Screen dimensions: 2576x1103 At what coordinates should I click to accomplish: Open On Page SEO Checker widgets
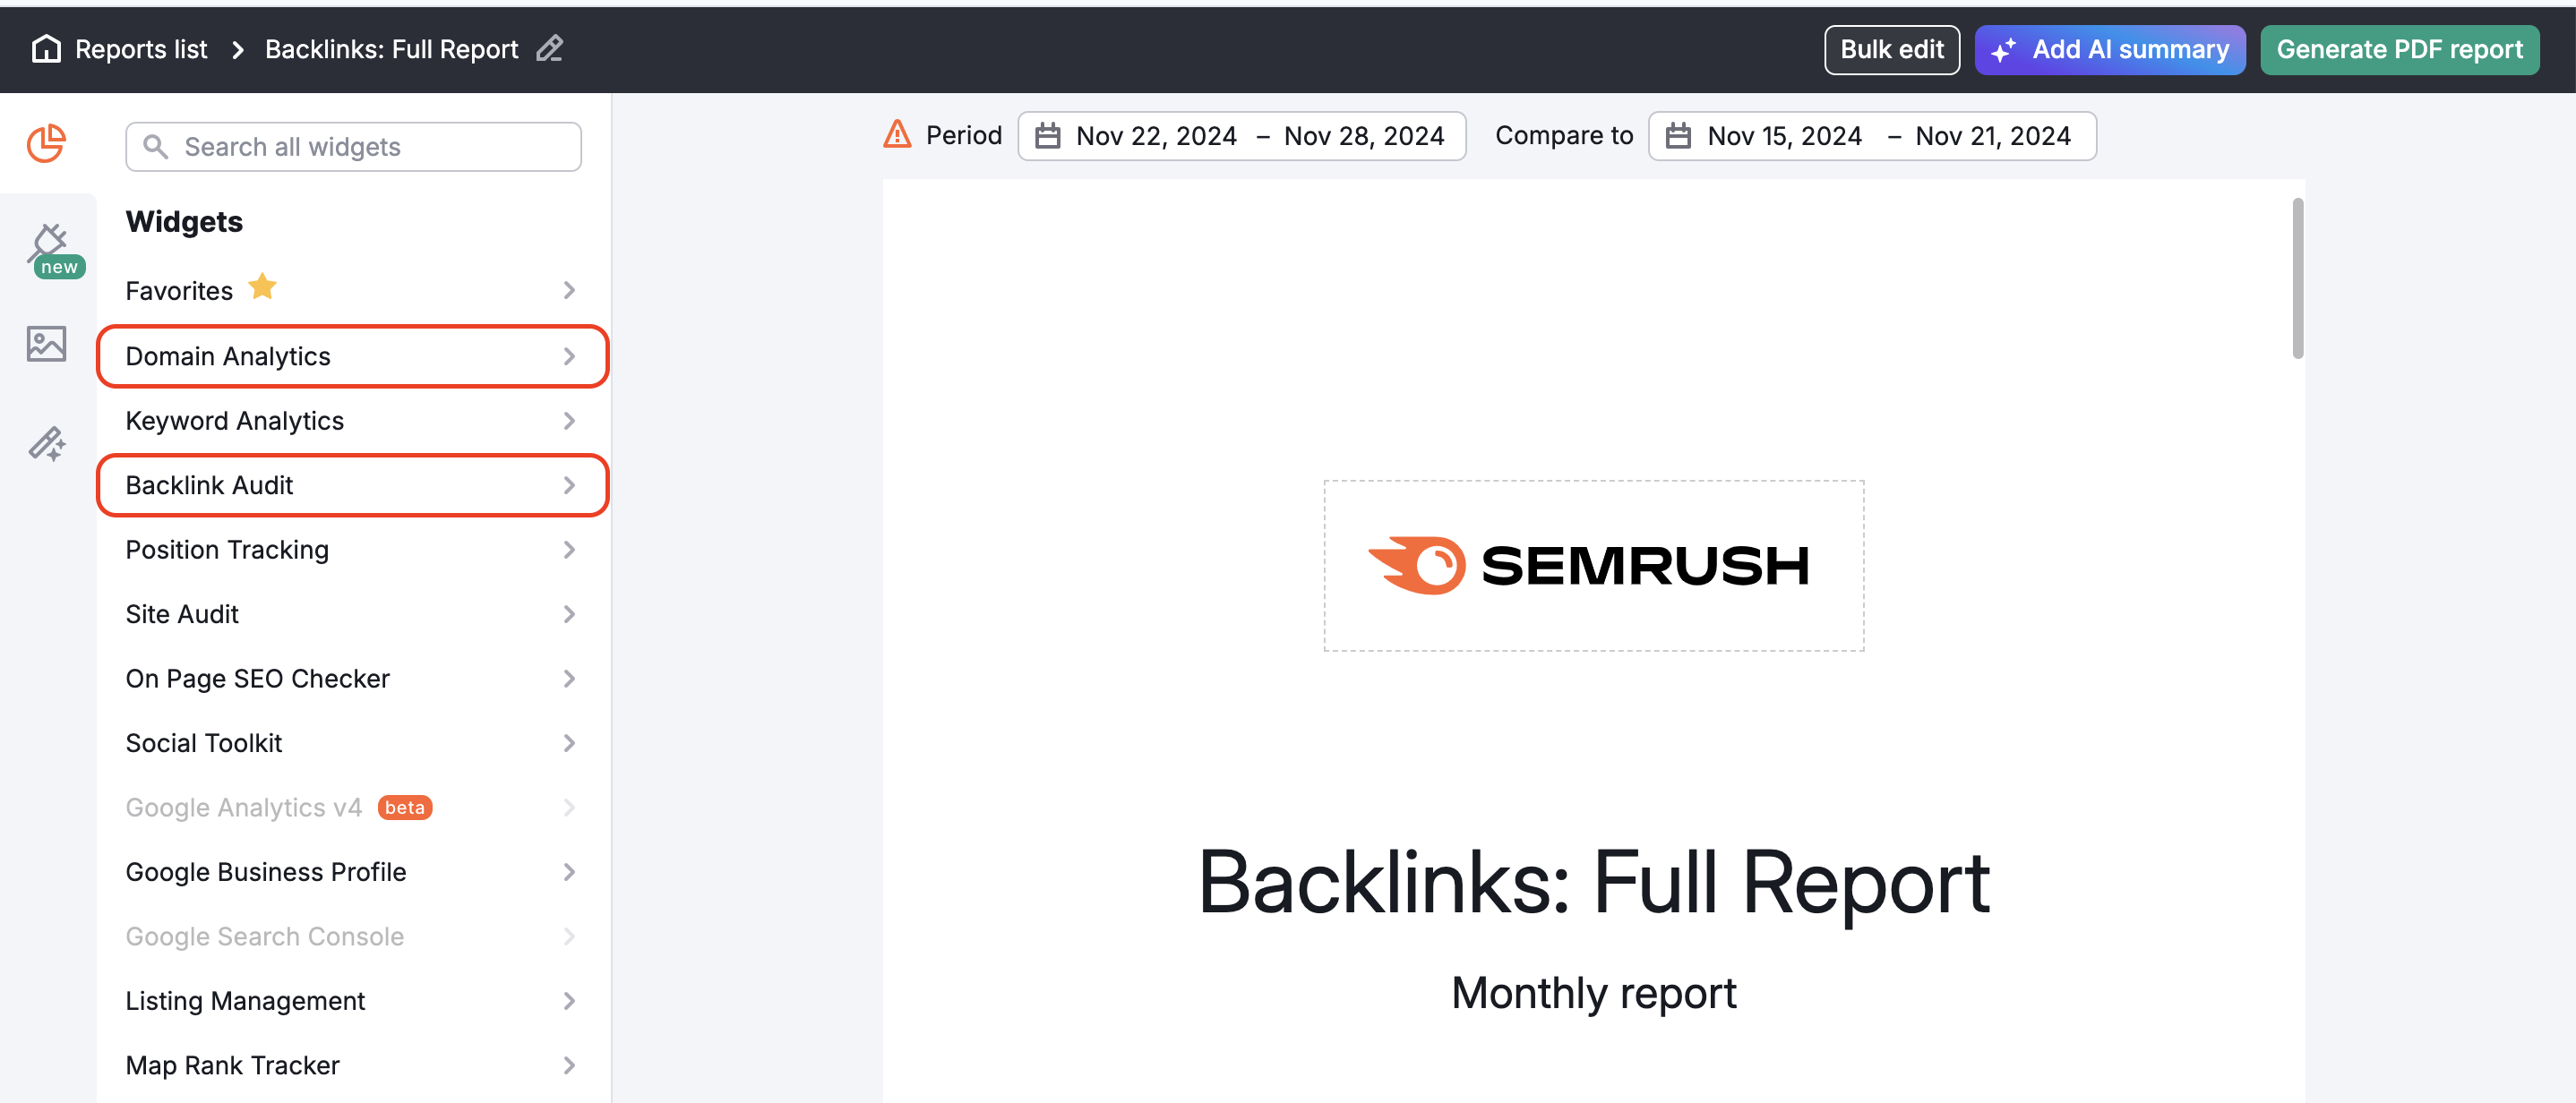coord(353,679)
